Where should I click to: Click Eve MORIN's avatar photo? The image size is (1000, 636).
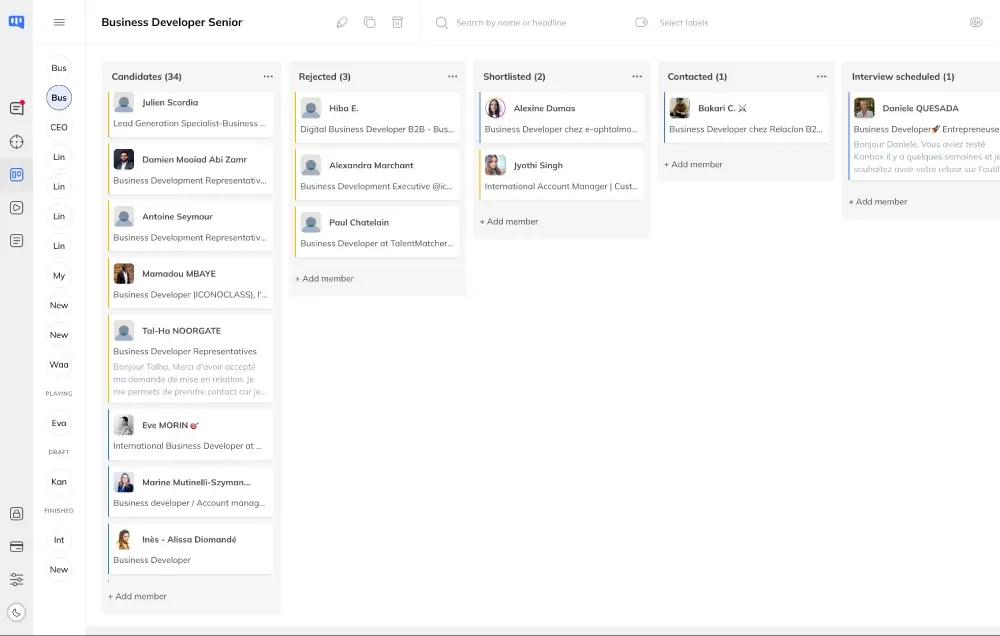124,425
